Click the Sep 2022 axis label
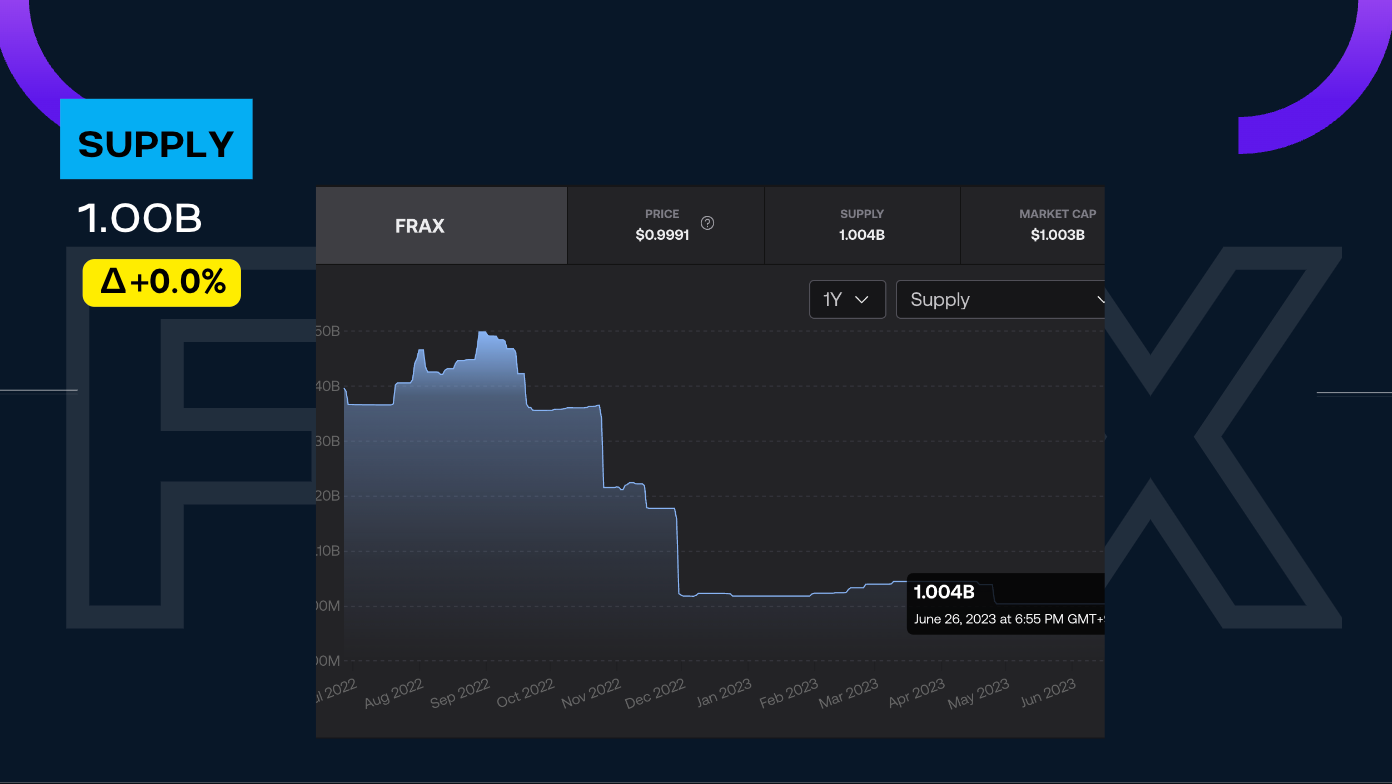Screen dimensions: 1392x784 click(459, 693)
